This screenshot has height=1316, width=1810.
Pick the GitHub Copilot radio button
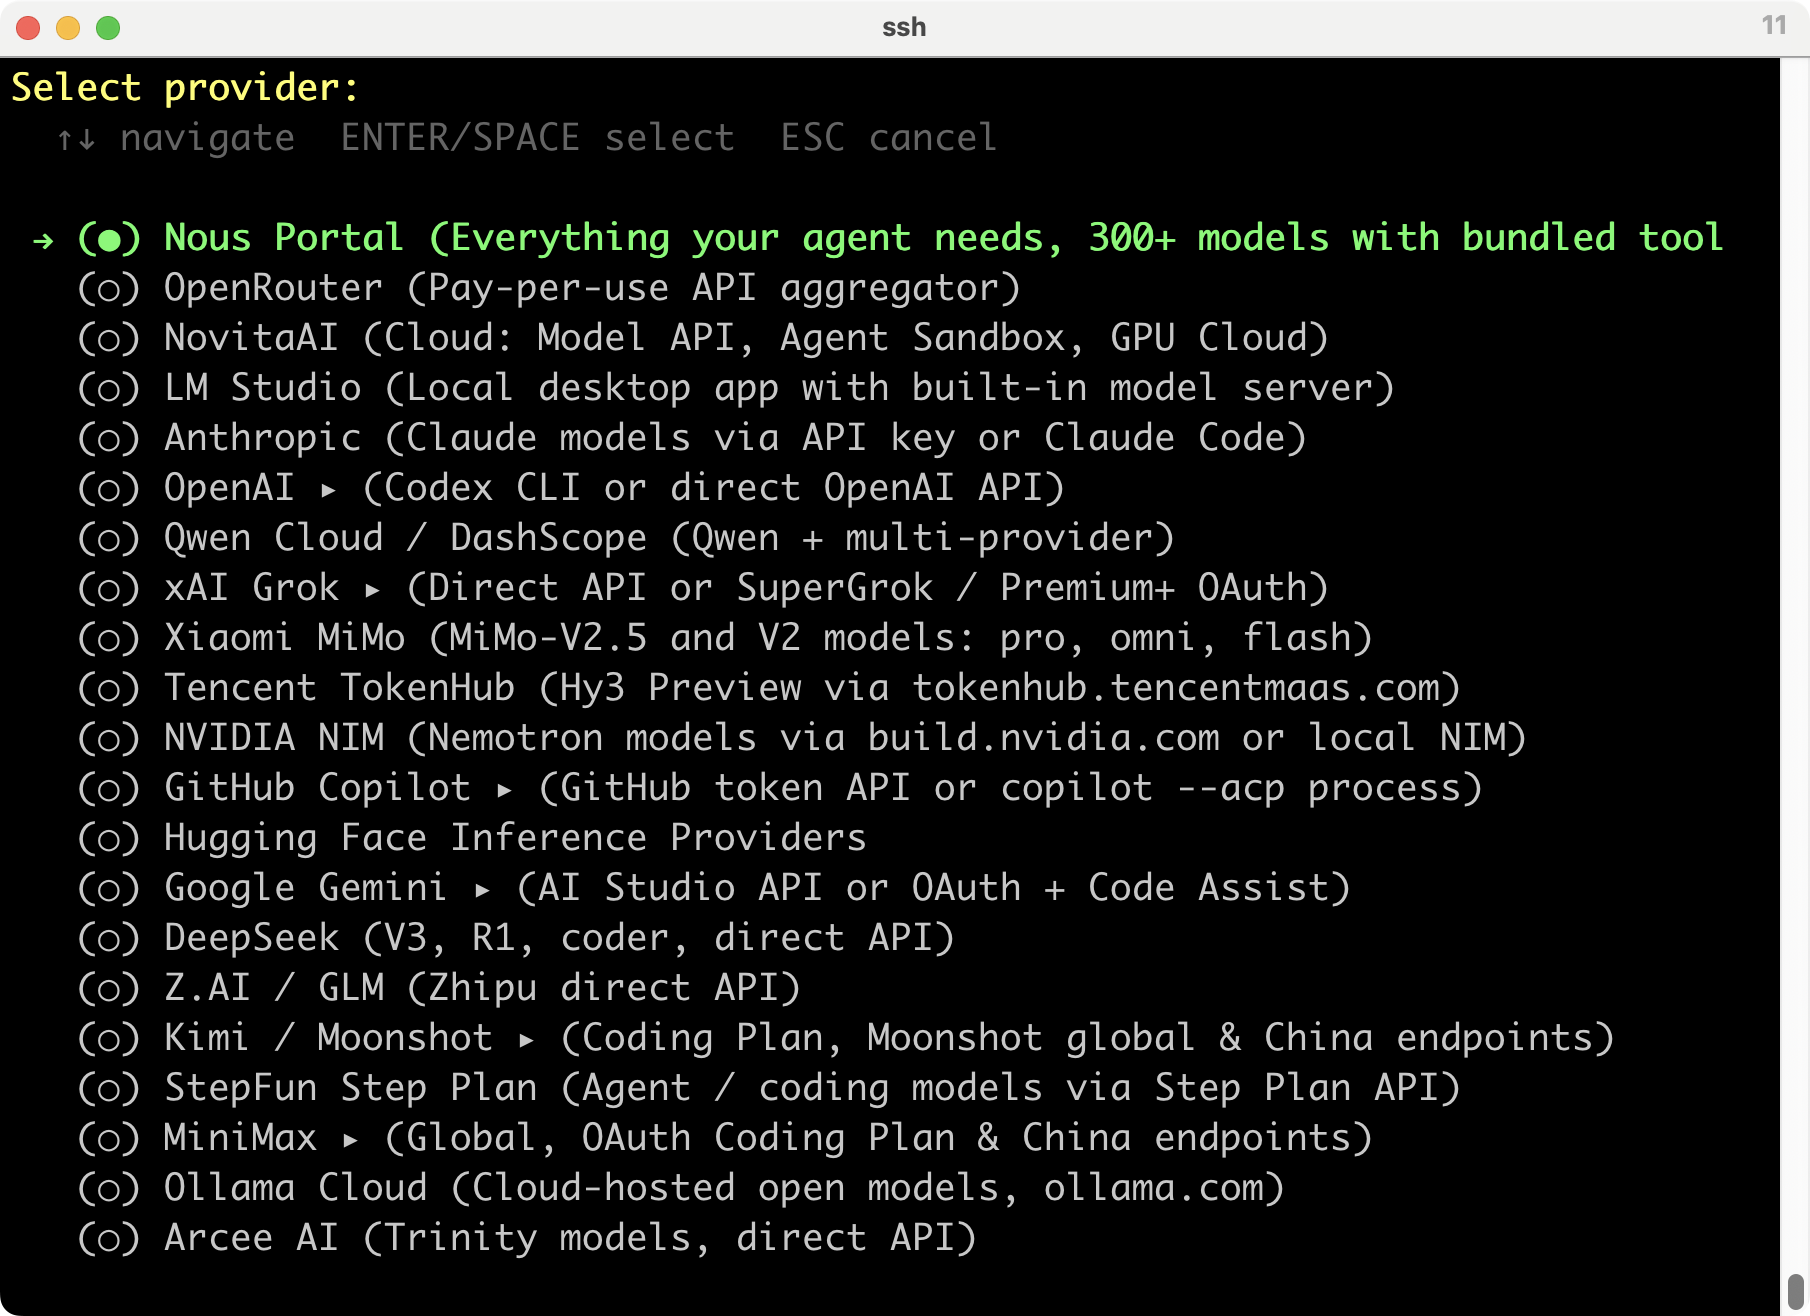tap(109, 788)
